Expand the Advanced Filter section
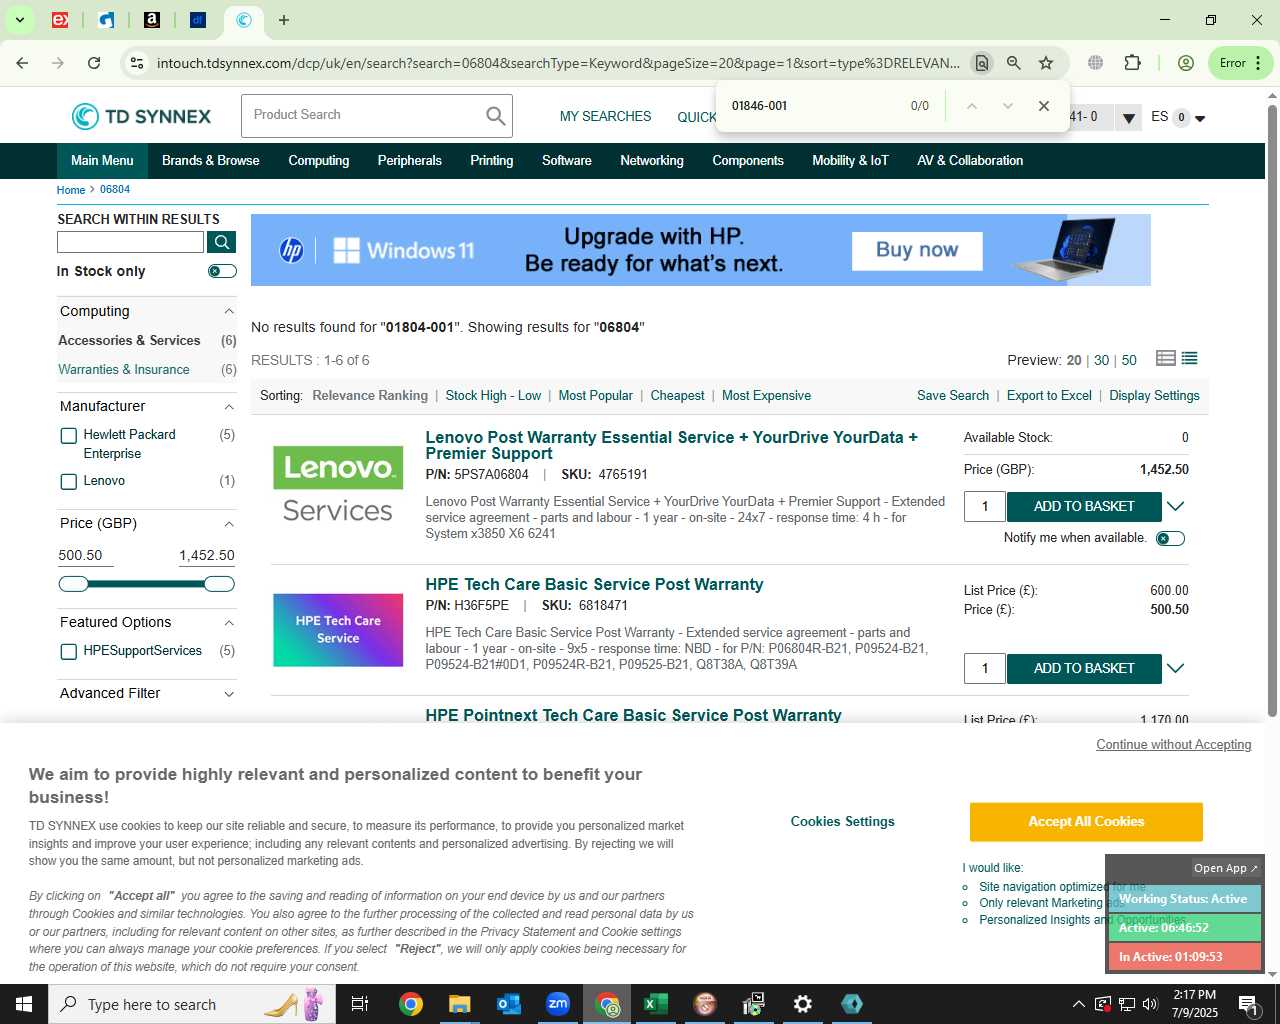Image resolution: width=1280 pixels, height=1024 pixels. tap(229, 694)
